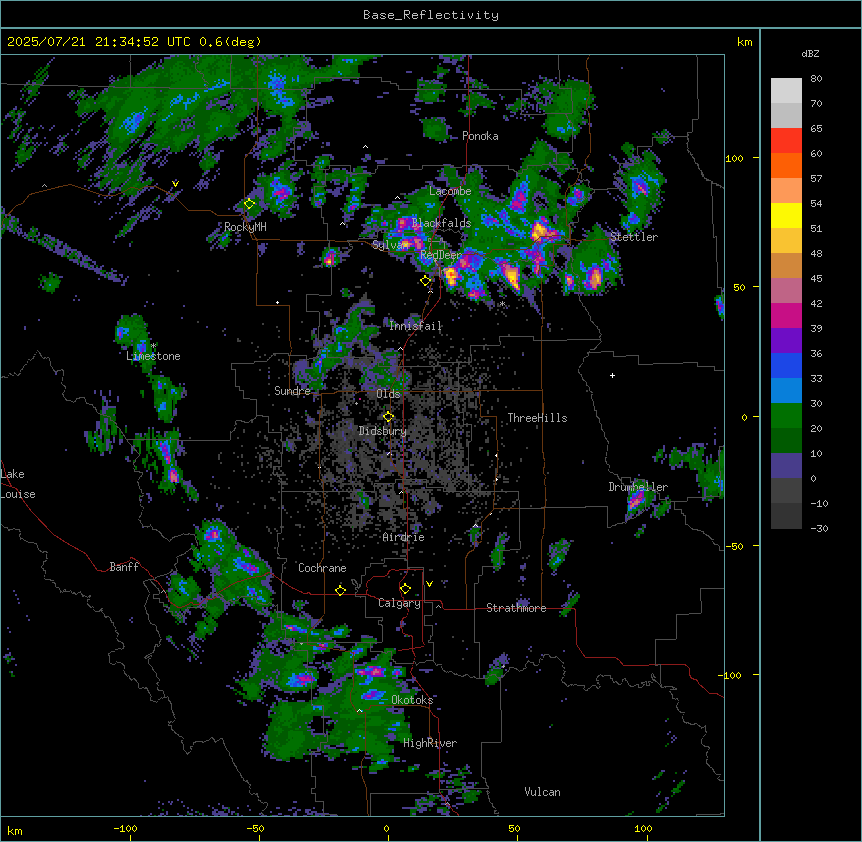Click the Stettler city label
Viewport: 862px width, 842px height.
pyautogui.click(x=634, y=237)
